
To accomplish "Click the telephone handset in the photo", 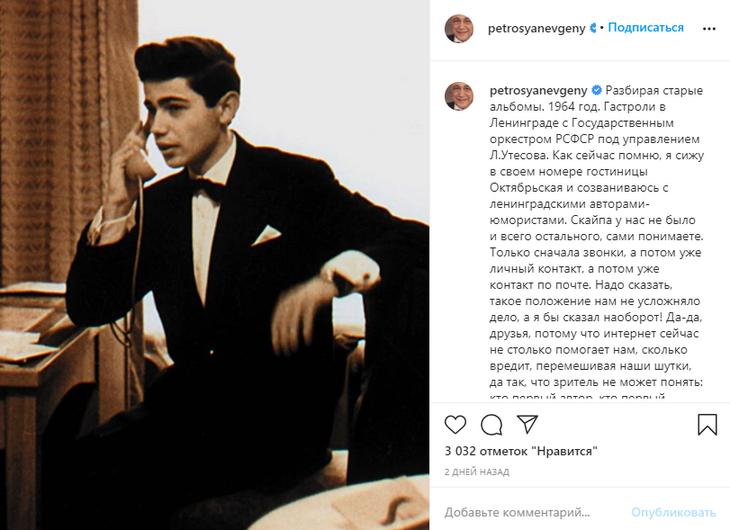I will coord(140,151).
